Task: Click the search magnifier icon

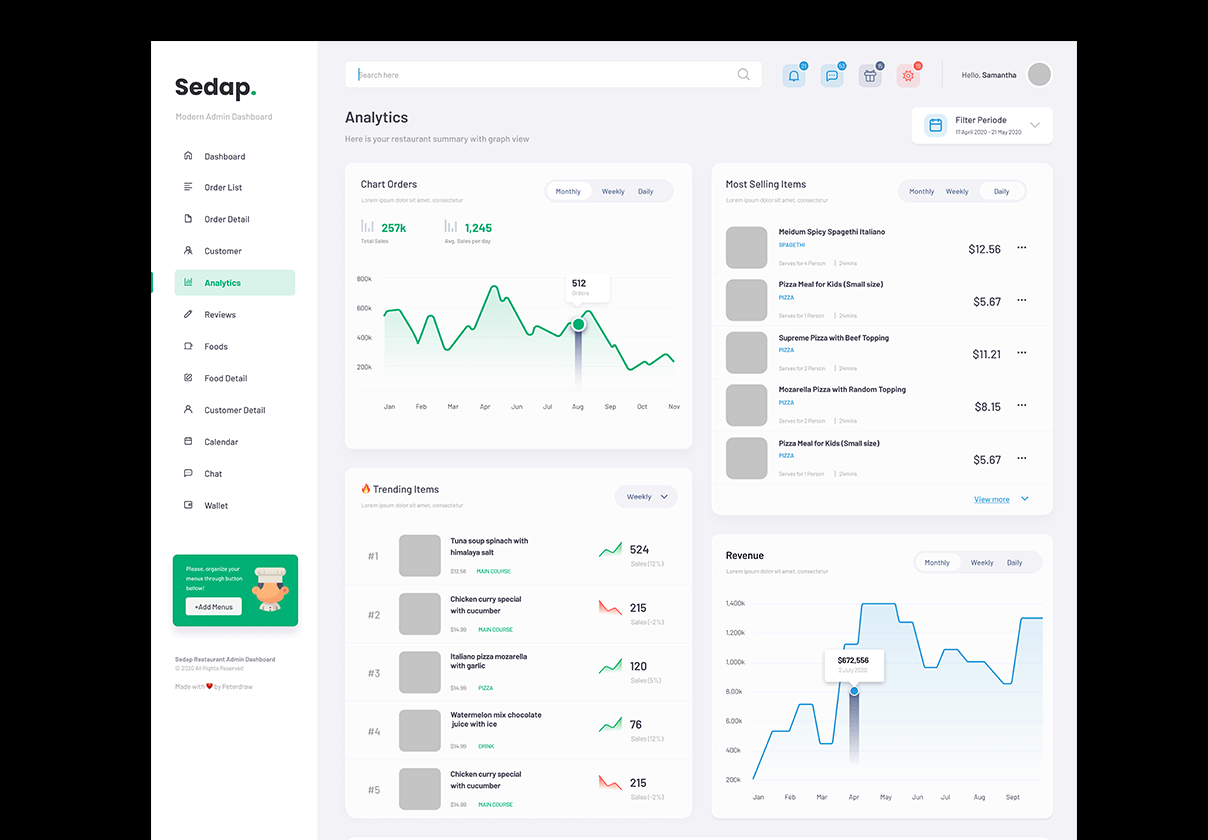Action: [x=743, y=74]
